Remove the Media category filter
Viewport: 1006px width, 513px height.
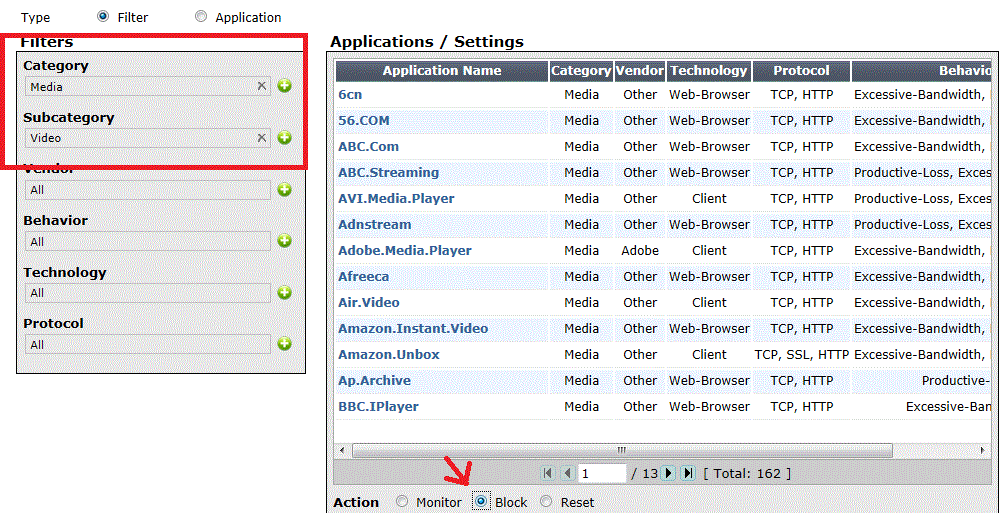click(262, 86)
